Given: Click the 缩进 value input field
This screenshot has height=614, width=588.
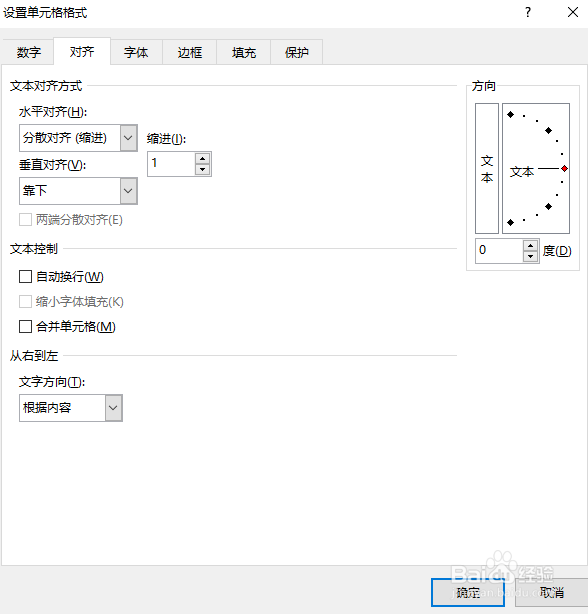Looking at the screenshot, I should tap(171, 164).
